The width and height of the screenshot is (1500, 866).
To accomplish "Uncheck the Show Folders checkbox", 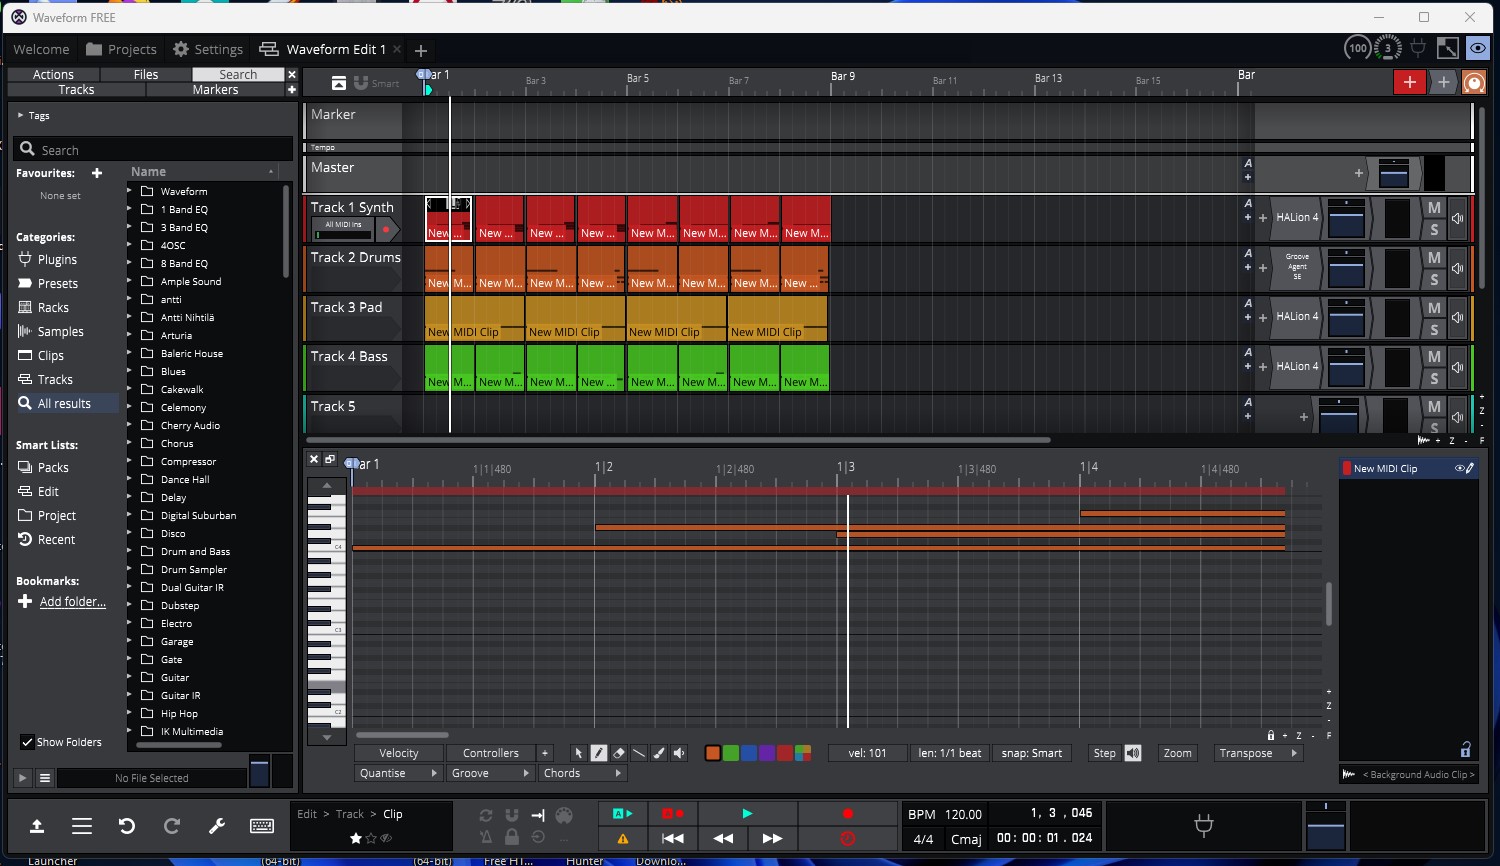I will [x=27, y=742].
